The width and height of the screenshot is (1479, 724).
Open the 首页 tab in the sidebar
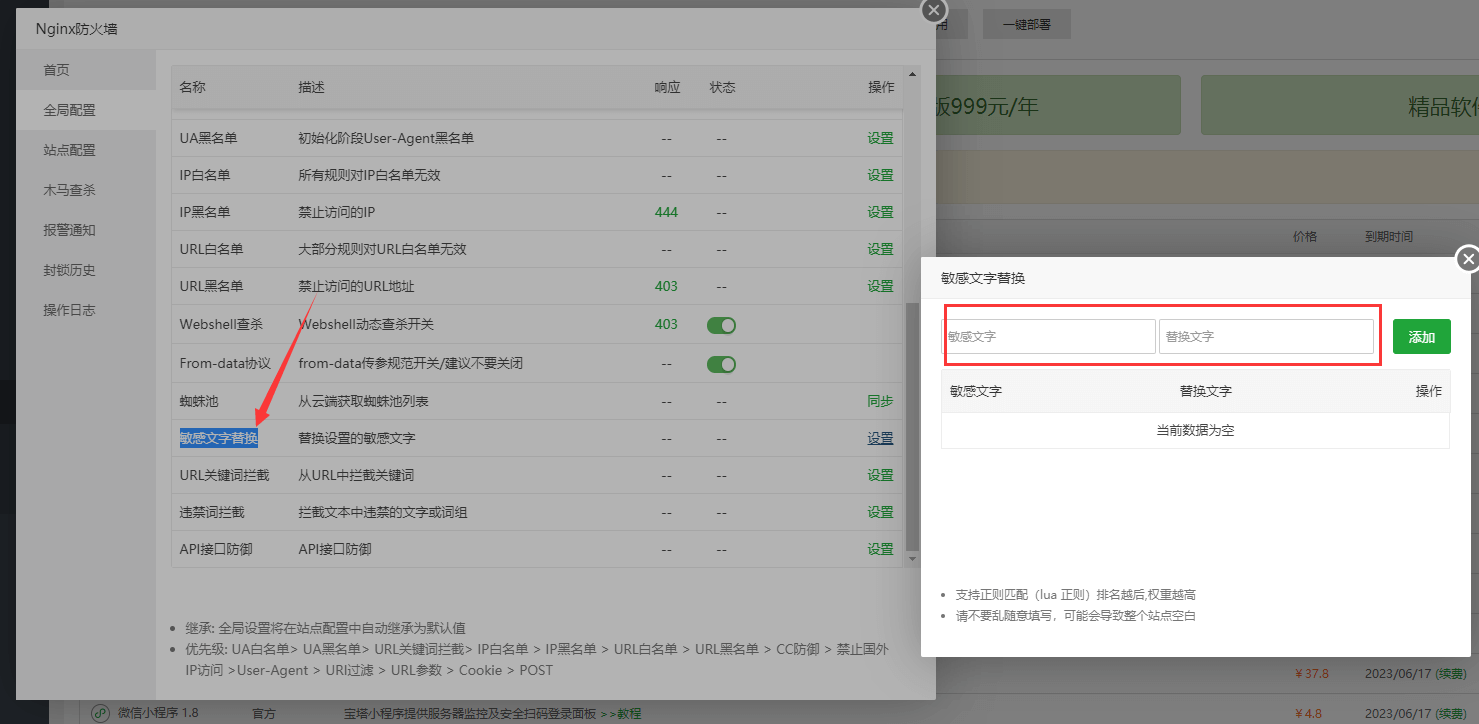pyautogui.click(x=86, y=70)
